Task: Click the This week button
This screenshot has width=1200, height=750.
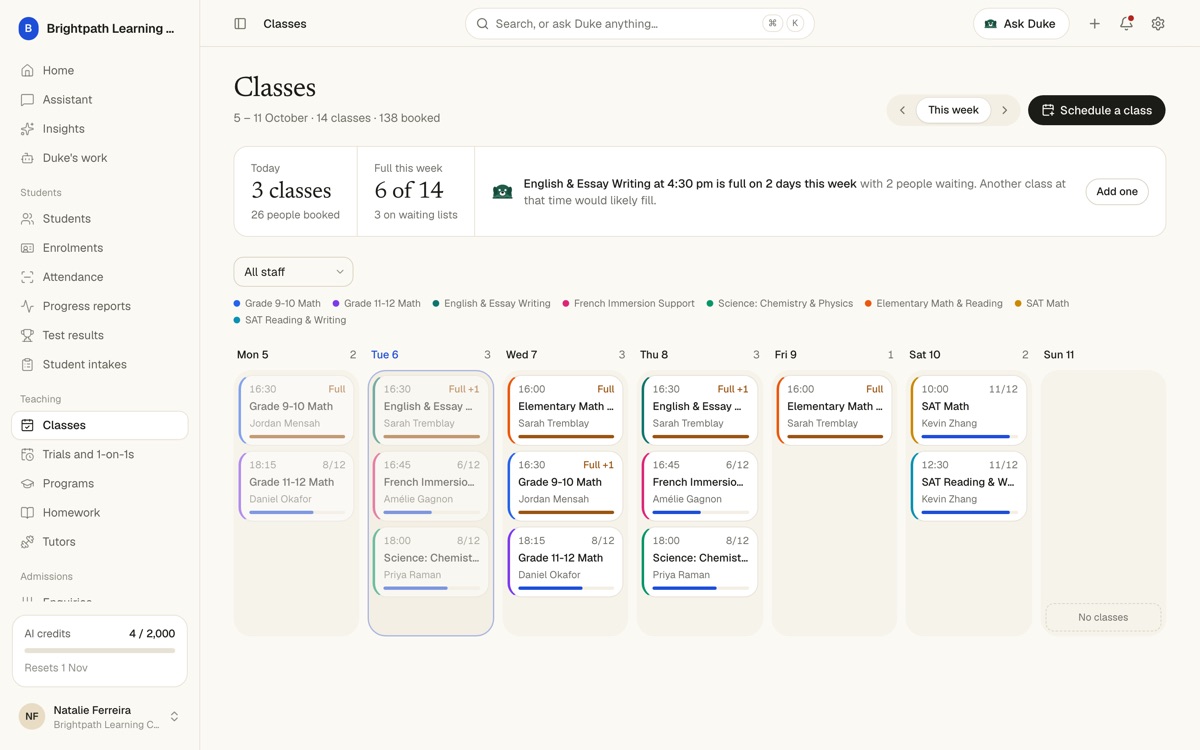Action: (x=953, y=110)
